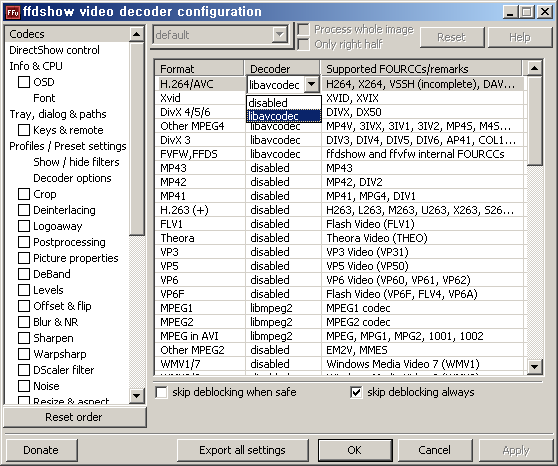This screenshot has height=466, width=558.
Task: Click the codec table scrollbar thumb
Action: 535,120
